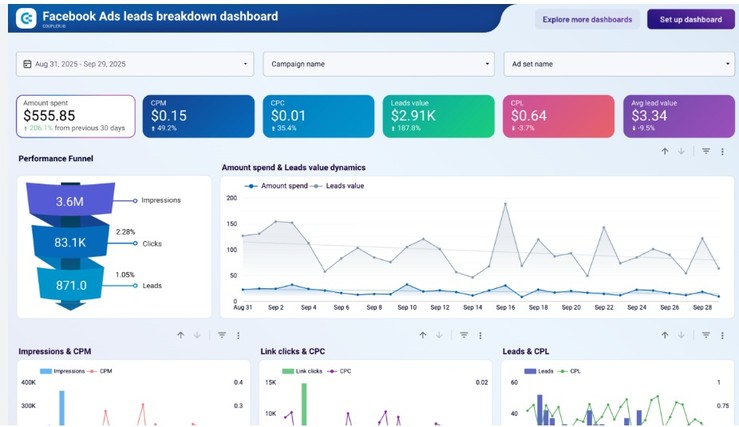739x427 pixels.
Task: Select the Leads value scorecard
Action: coord(438,116)
